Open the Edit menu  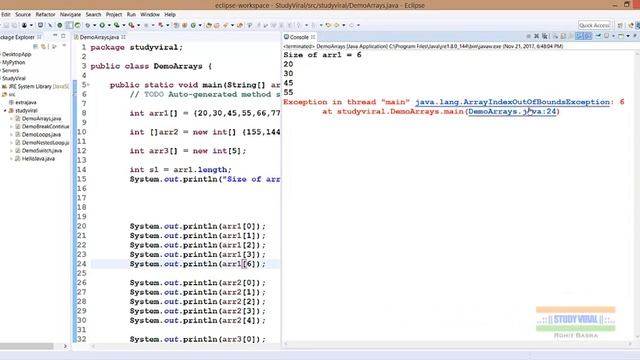click(x=6, y=14)
